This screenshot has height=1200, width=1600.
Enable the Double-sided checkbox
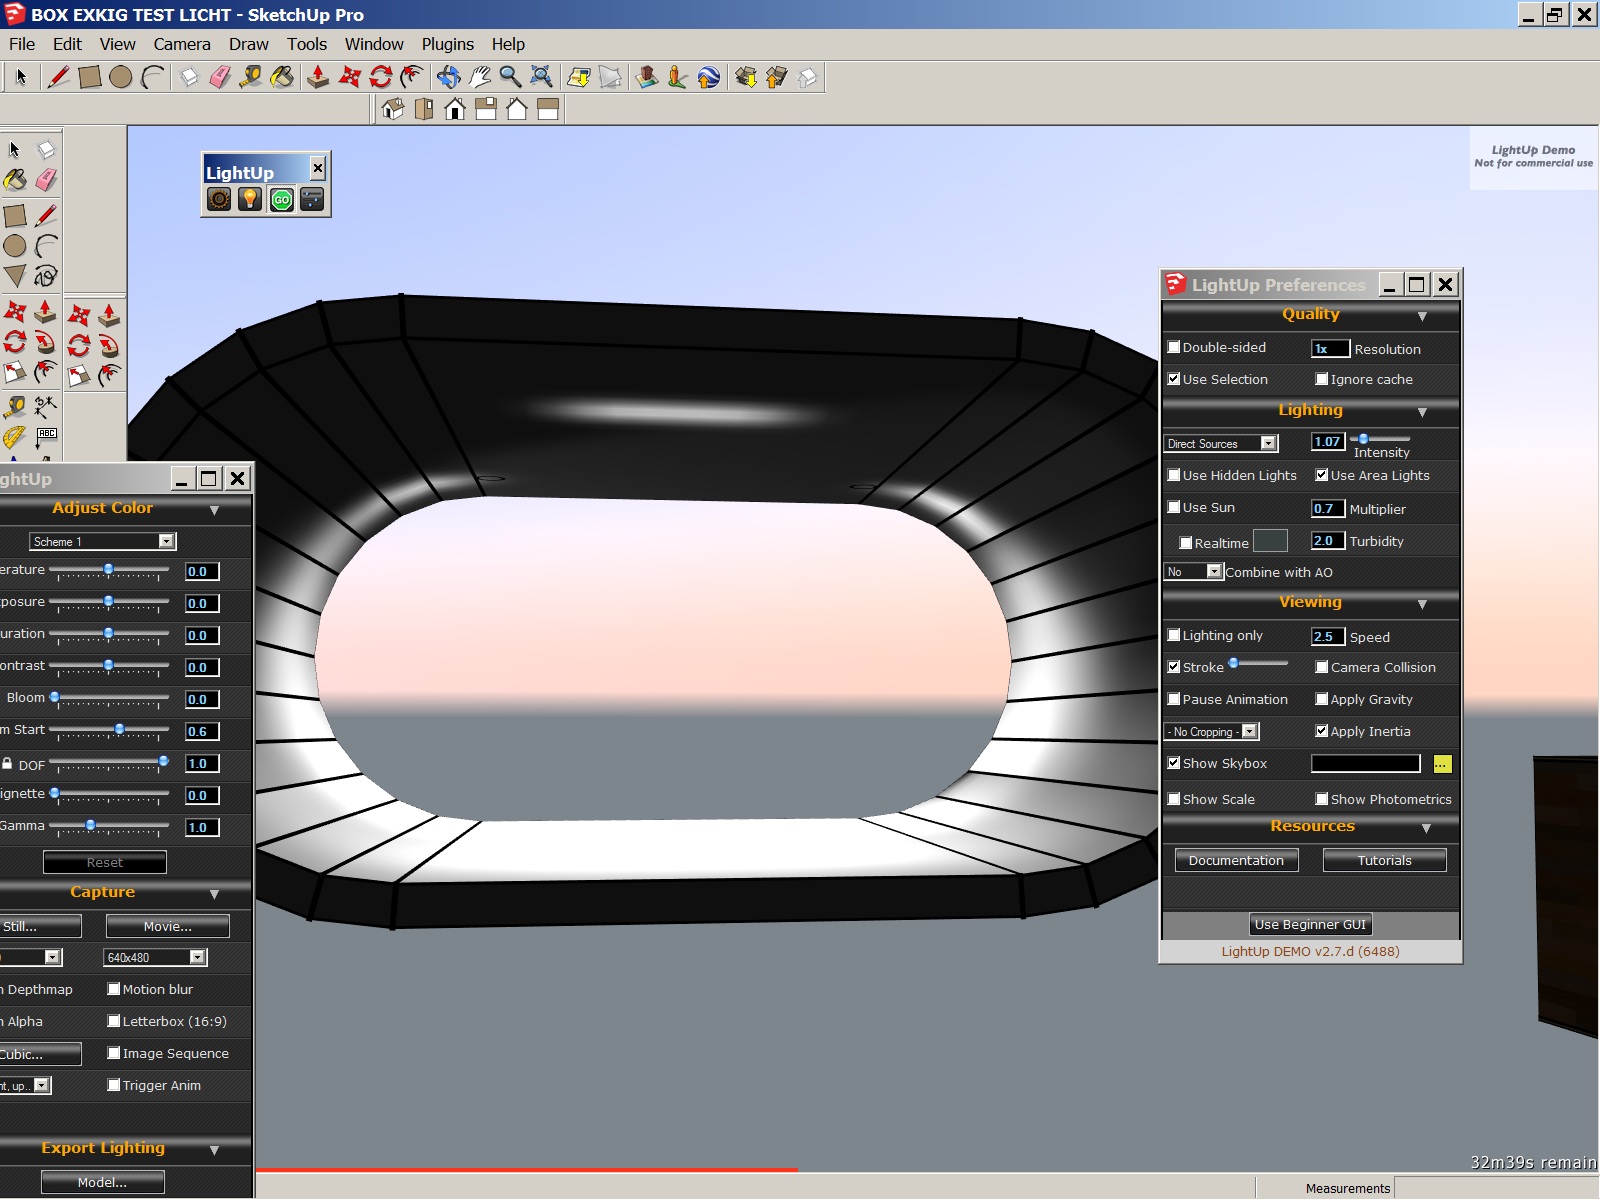coord(1174,347)
